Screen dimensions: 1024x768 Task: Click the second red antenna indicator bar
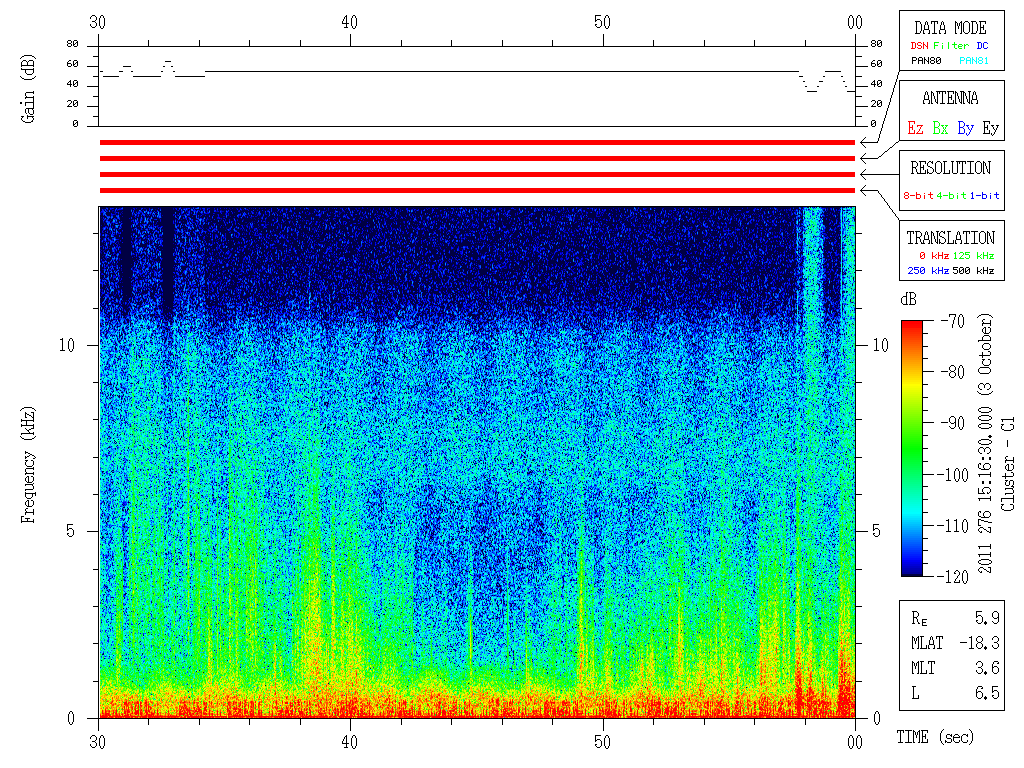click(x=477, y=158)
